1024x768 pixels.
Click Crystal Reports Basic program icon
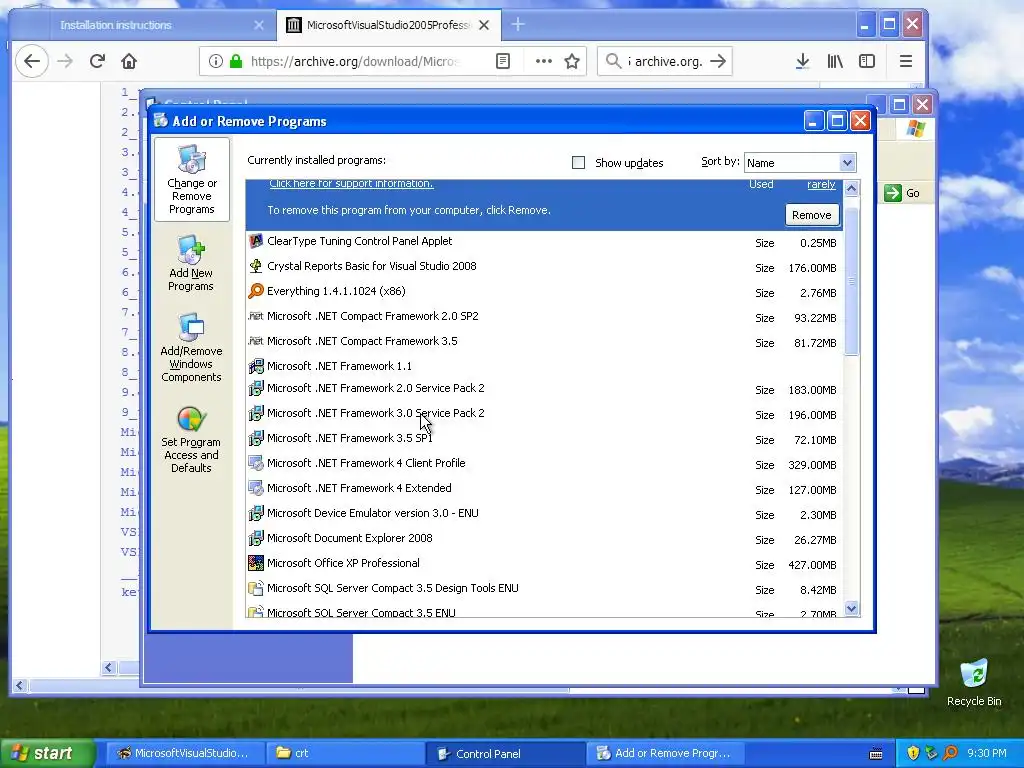point(256,266)
